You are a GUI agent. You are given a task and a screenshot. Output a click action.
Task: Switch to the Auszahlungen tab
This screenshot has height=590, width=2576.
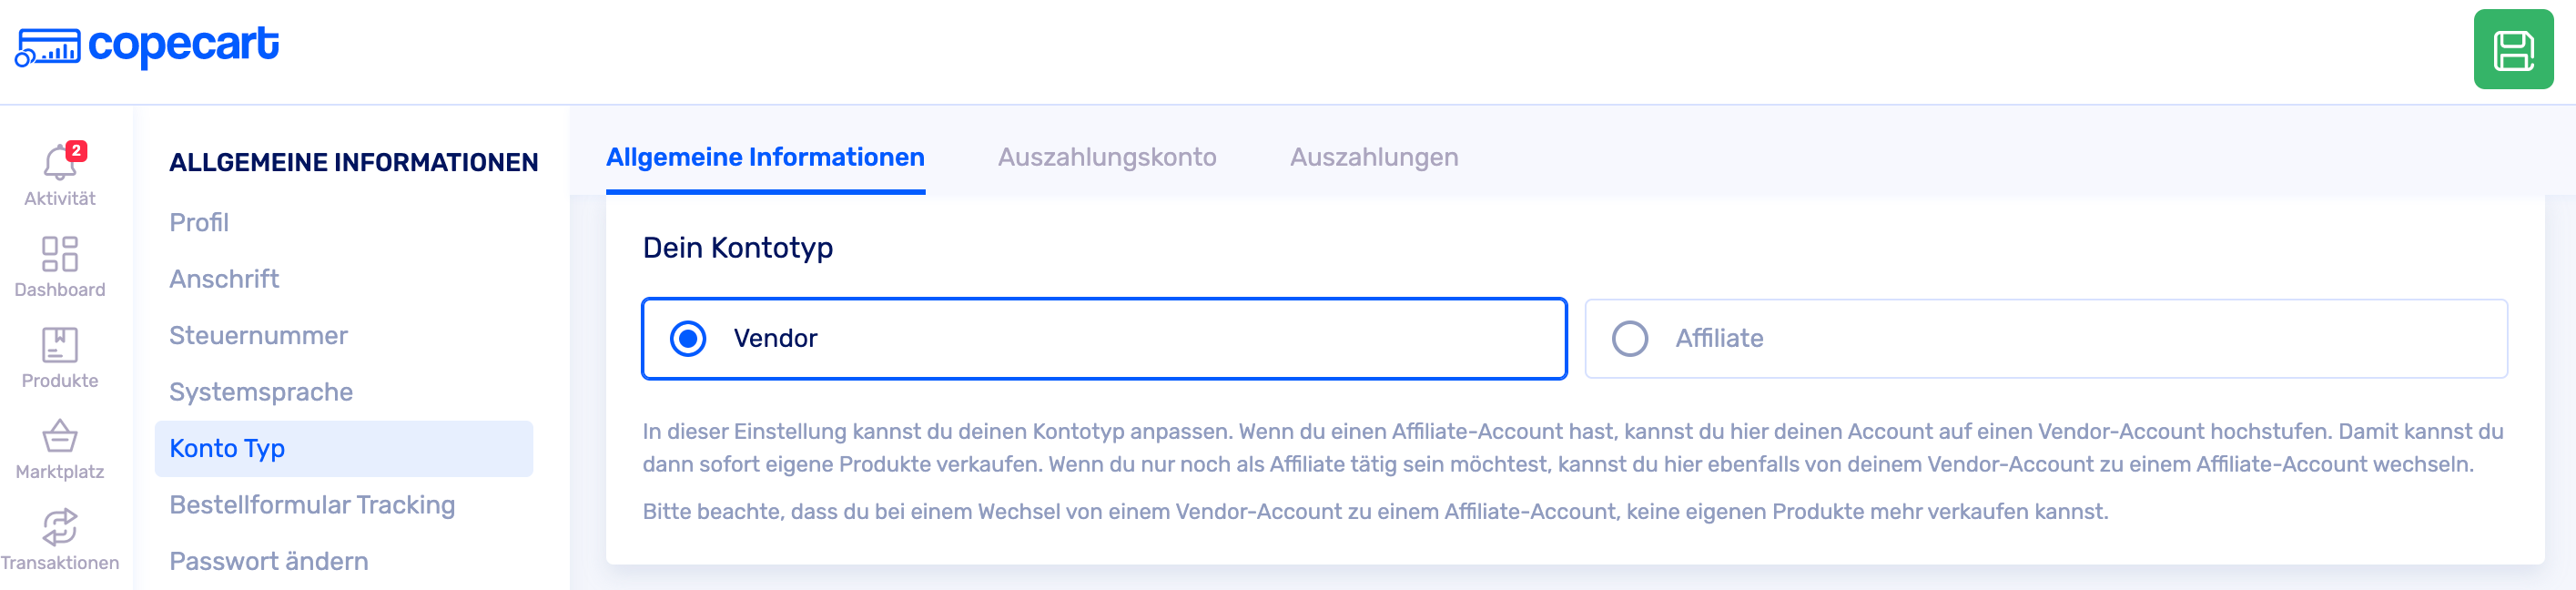pyautogui.click(x=1373, y=157)
